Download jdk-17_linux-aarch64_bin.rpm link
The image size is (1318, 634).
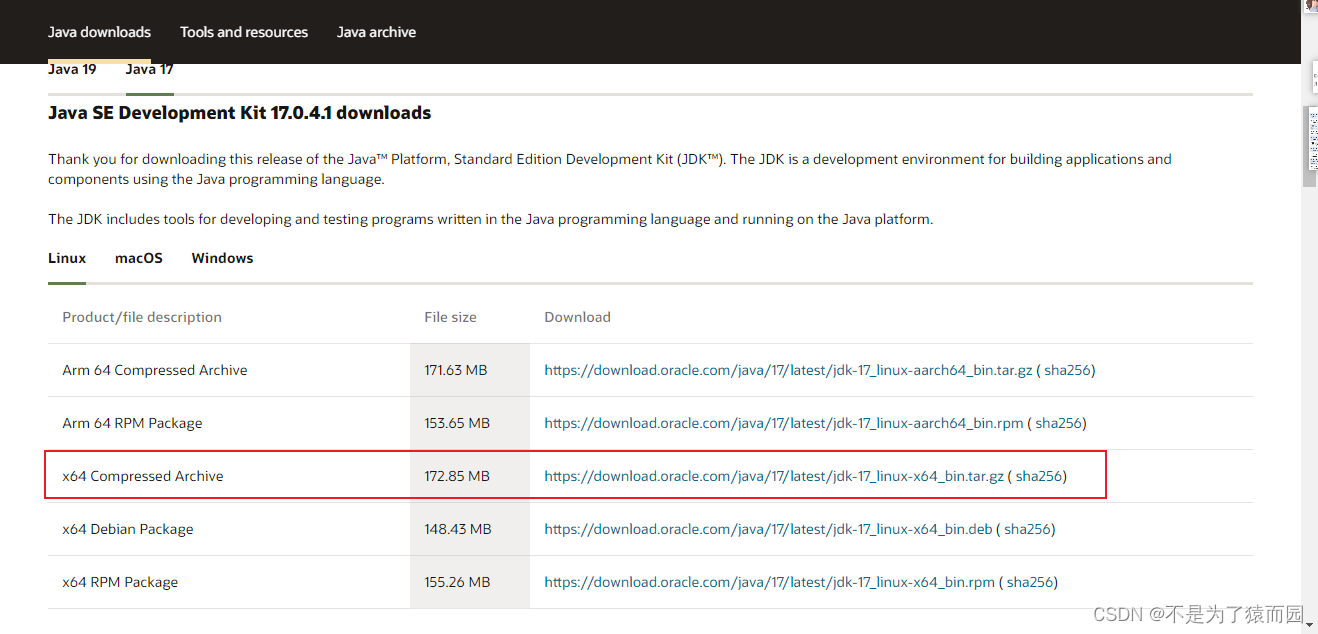pos(784,423)
